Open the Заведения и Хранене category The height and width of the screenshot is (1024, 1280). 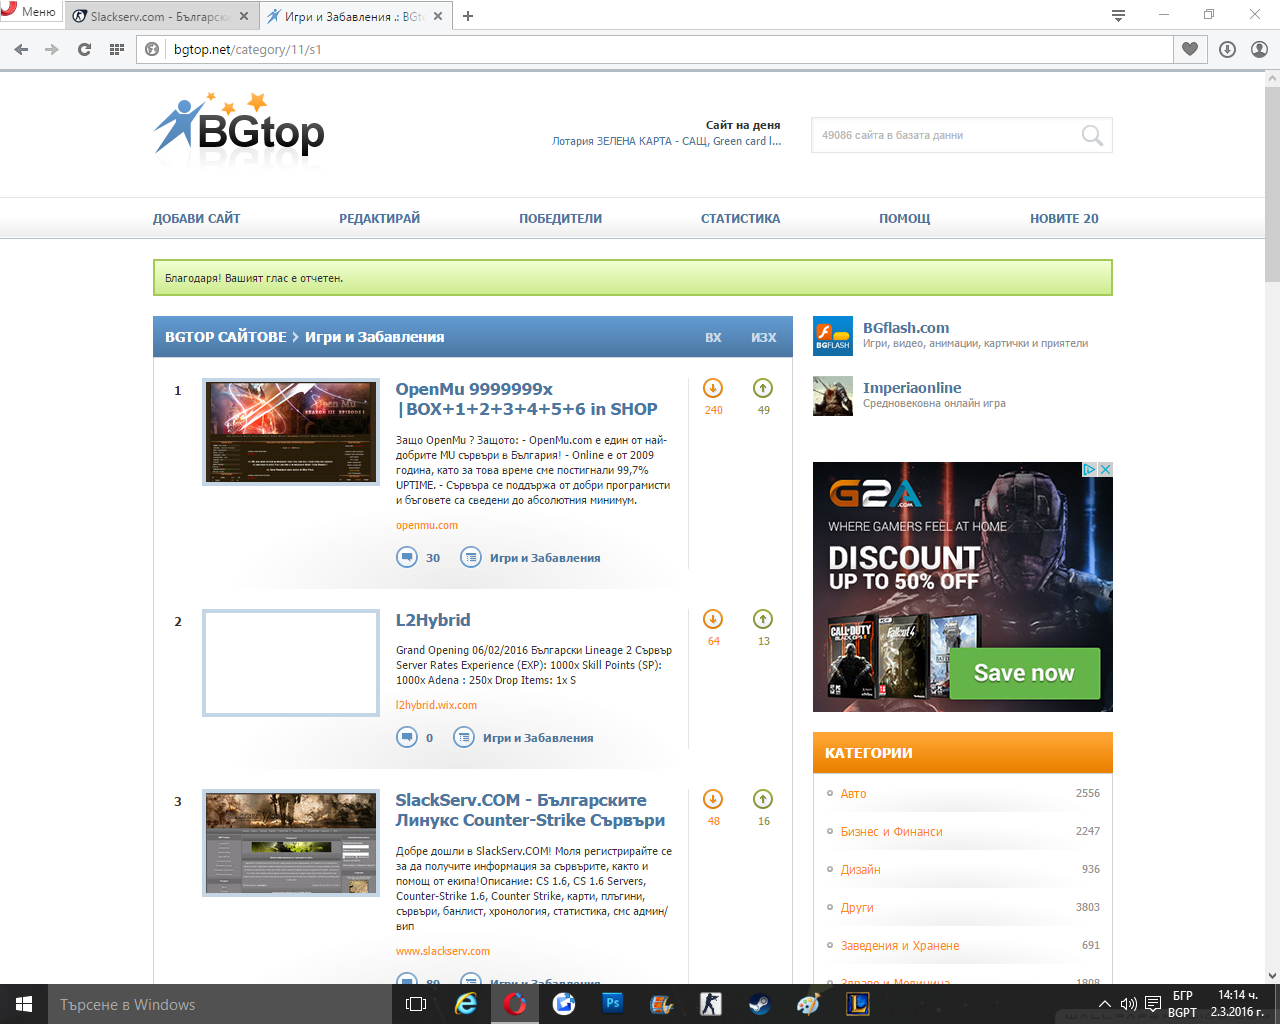(899, 945)
